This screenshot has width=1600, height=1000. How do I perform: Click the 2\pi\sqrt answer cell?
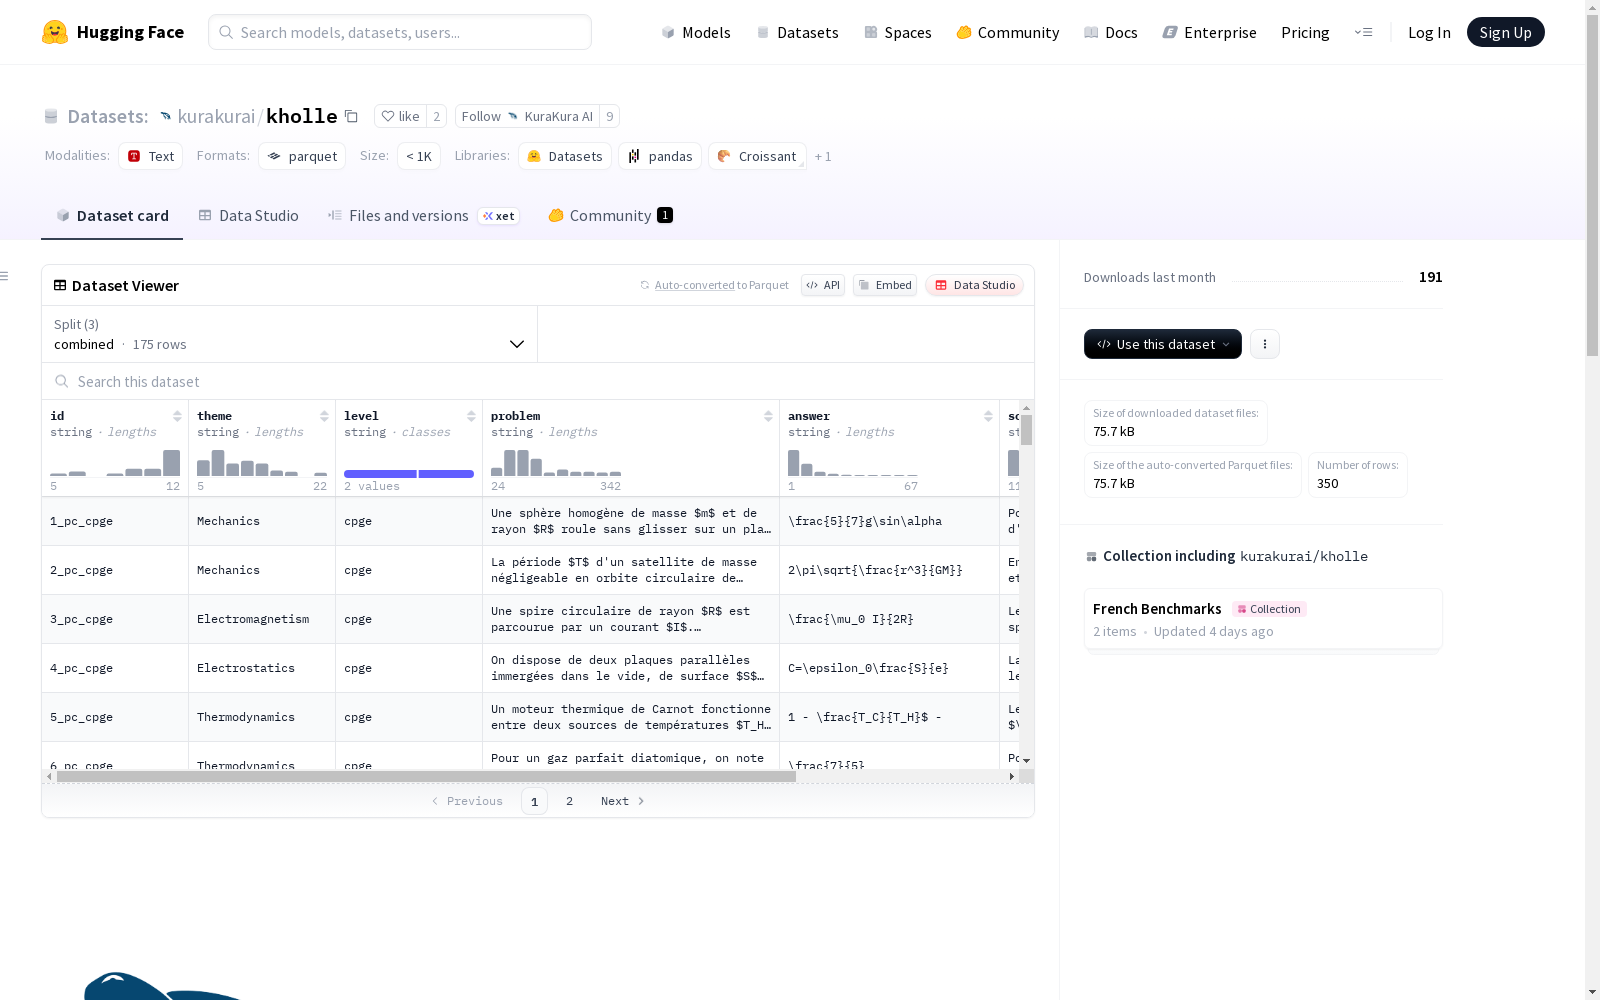tap(890, 570)
